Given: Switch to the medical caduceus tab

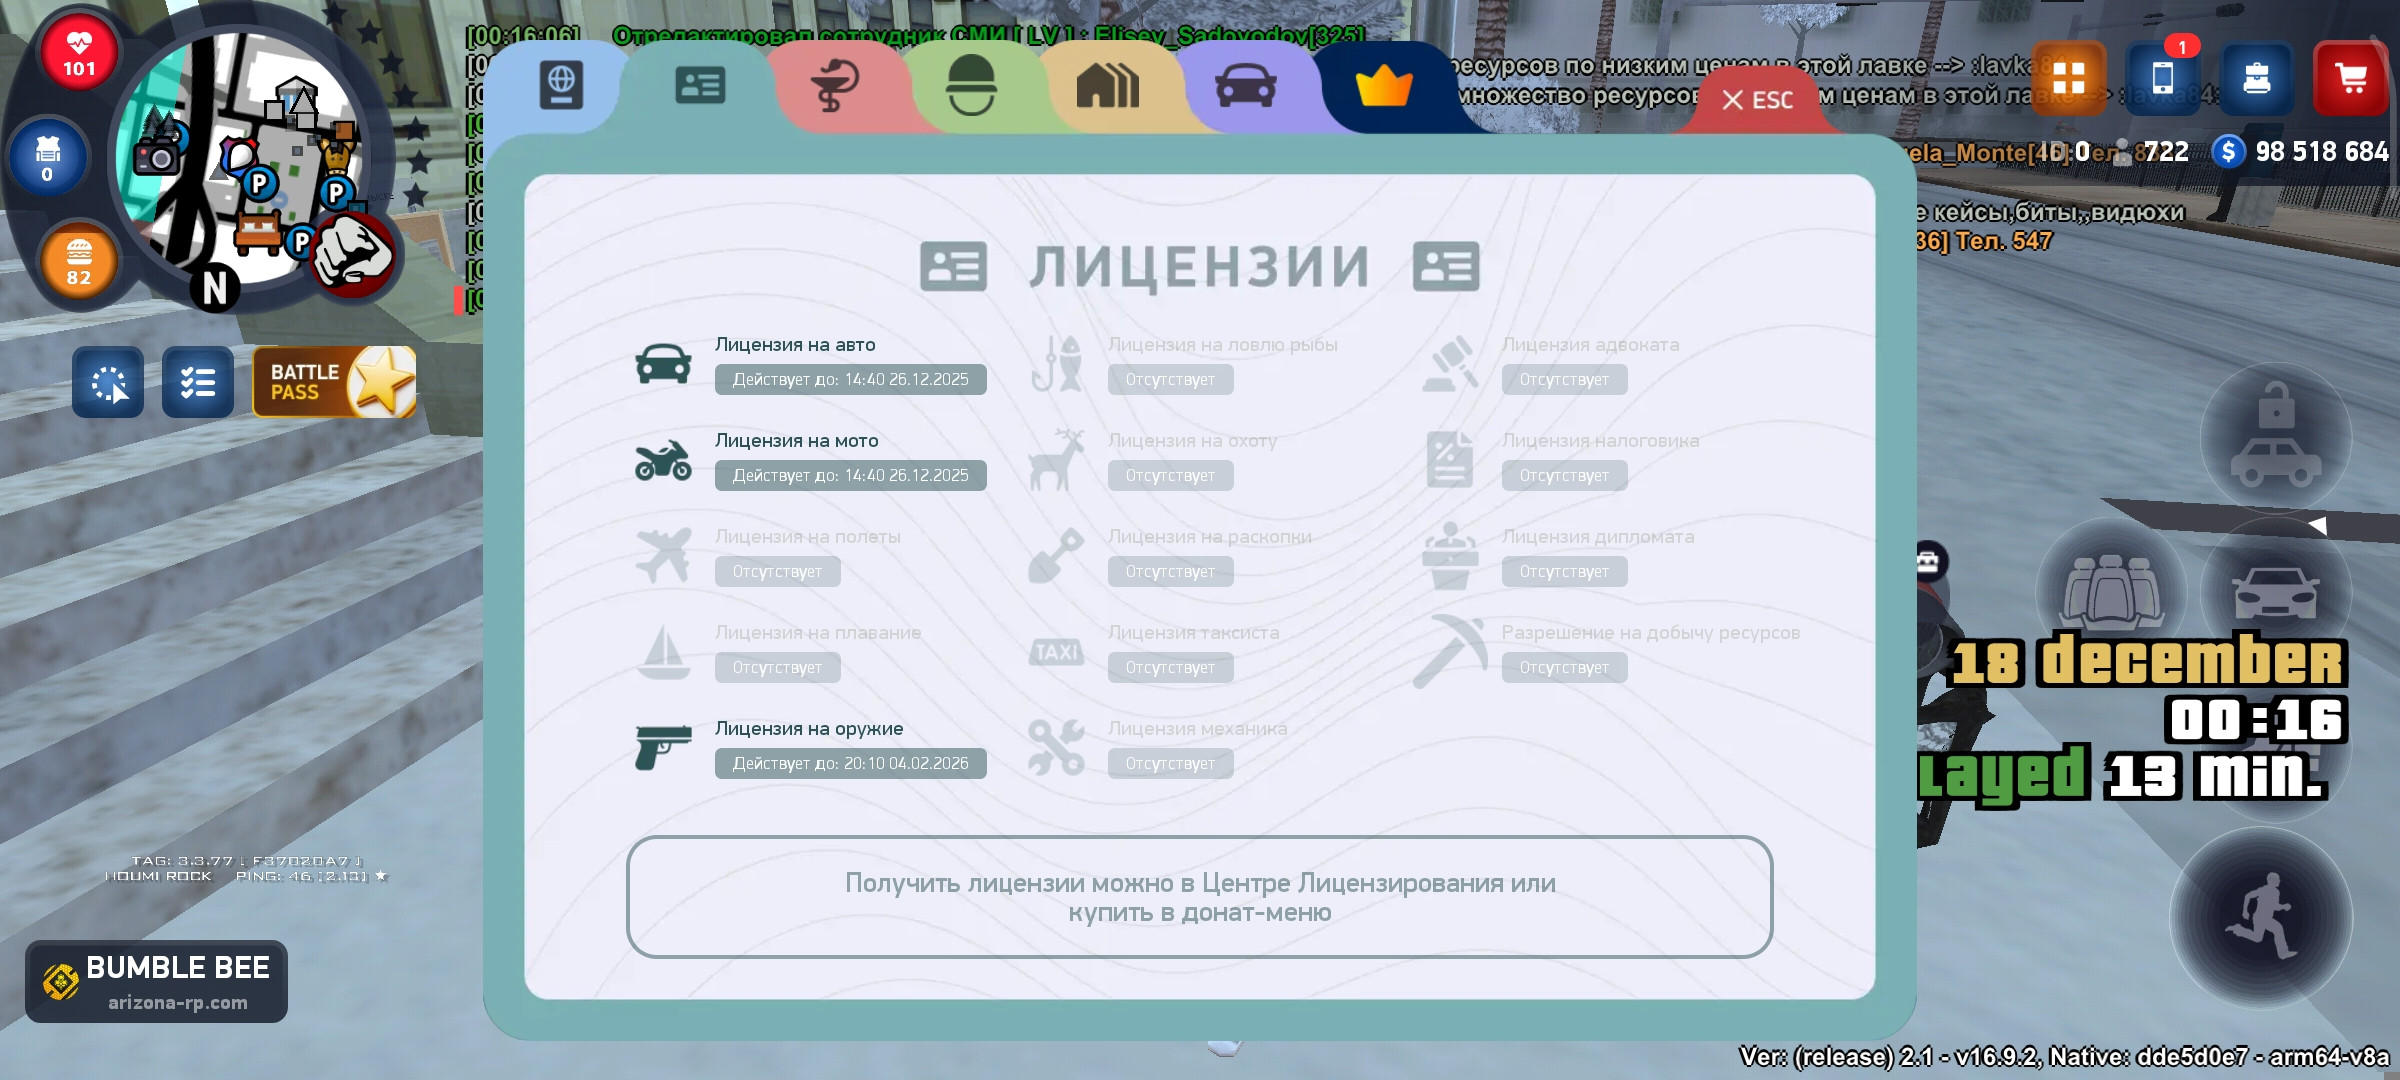Looking at the screenshot, I should [835, 86].
